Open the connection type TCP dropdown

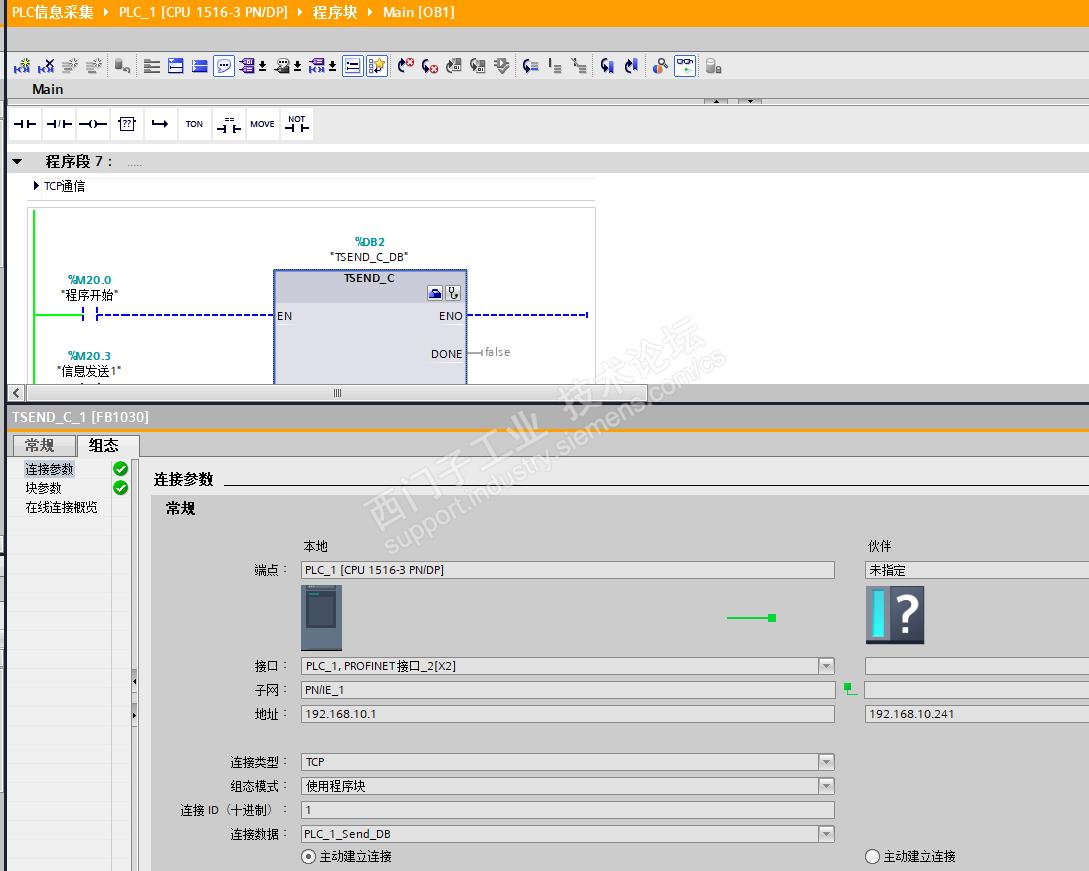click(826, 762)
